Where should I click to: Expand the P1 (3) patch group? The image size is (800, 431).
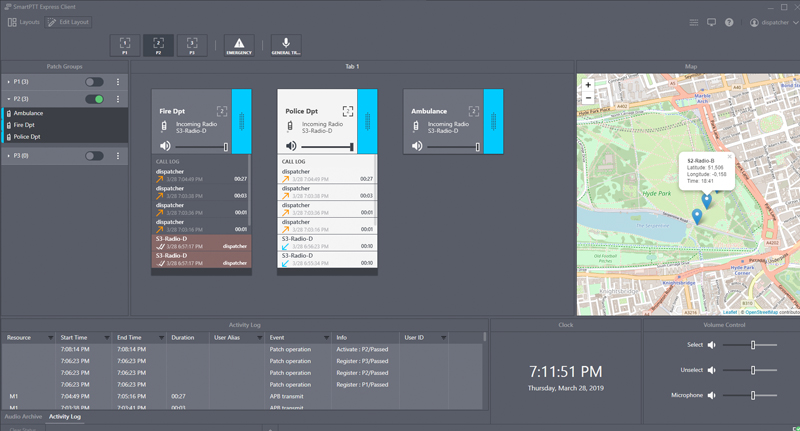tap(9, 82)
